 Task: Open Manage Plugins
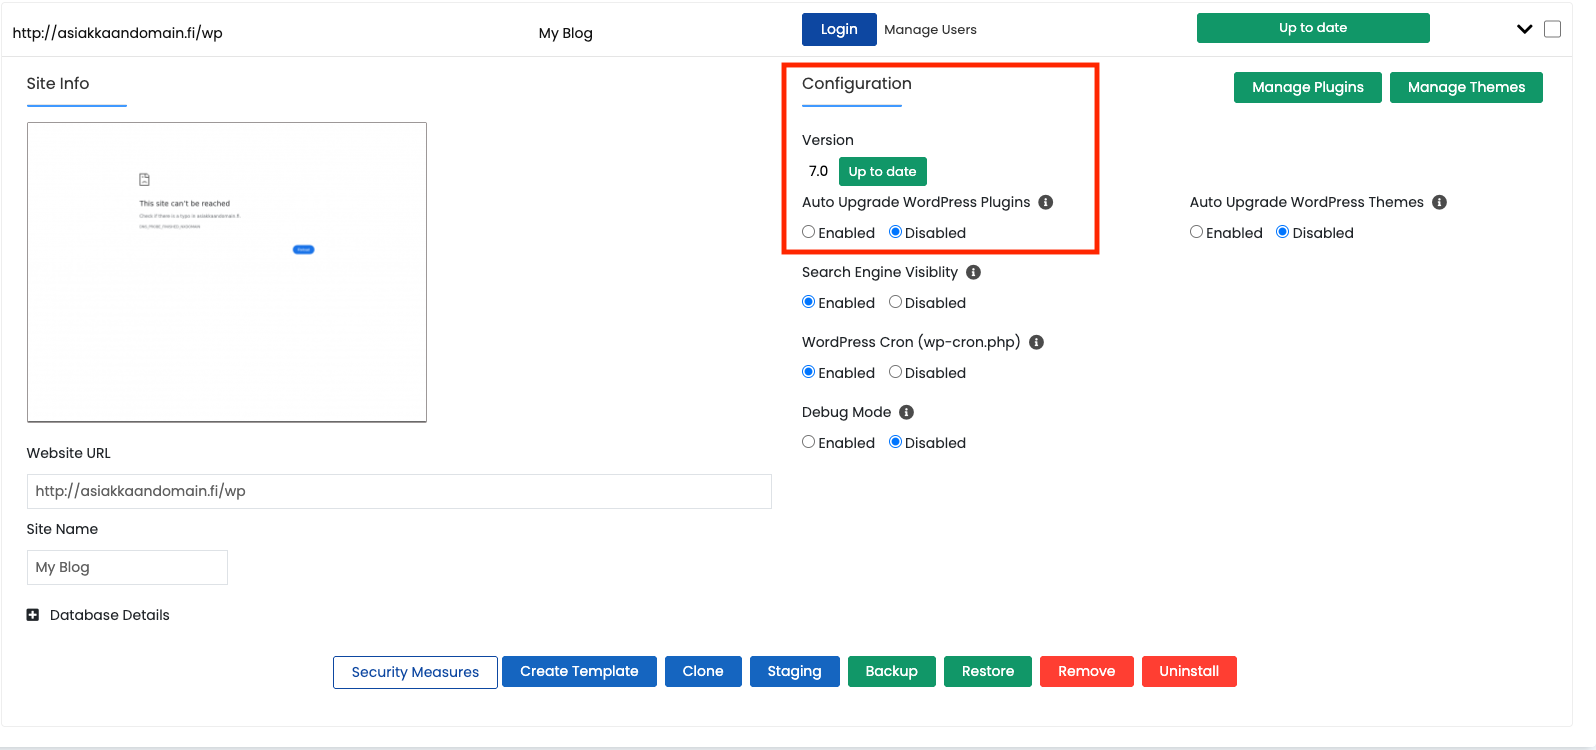pyautogui.click(x=1308, y=87)
